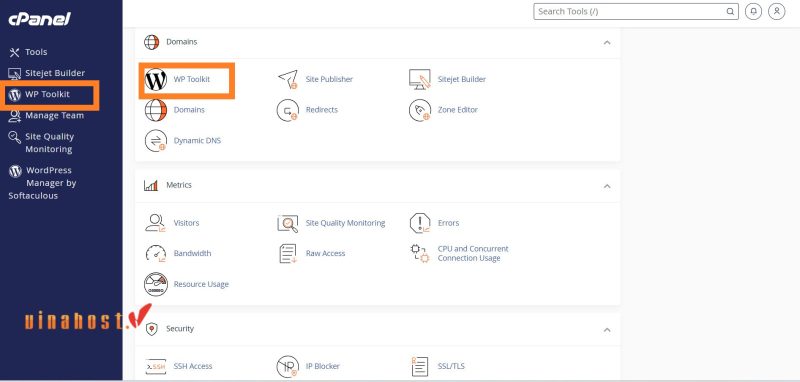This screenshot has height=382, width=800.
Task: Open the Visitors link
Action: (x=186, y=223)
